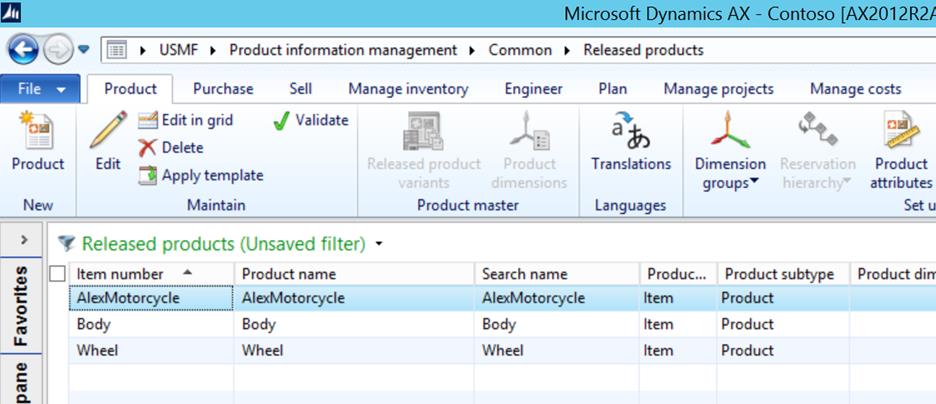The width and height of the screenshot is (936, 404).
Task: Click the red Delete icon
Action: tap(147, 148)
